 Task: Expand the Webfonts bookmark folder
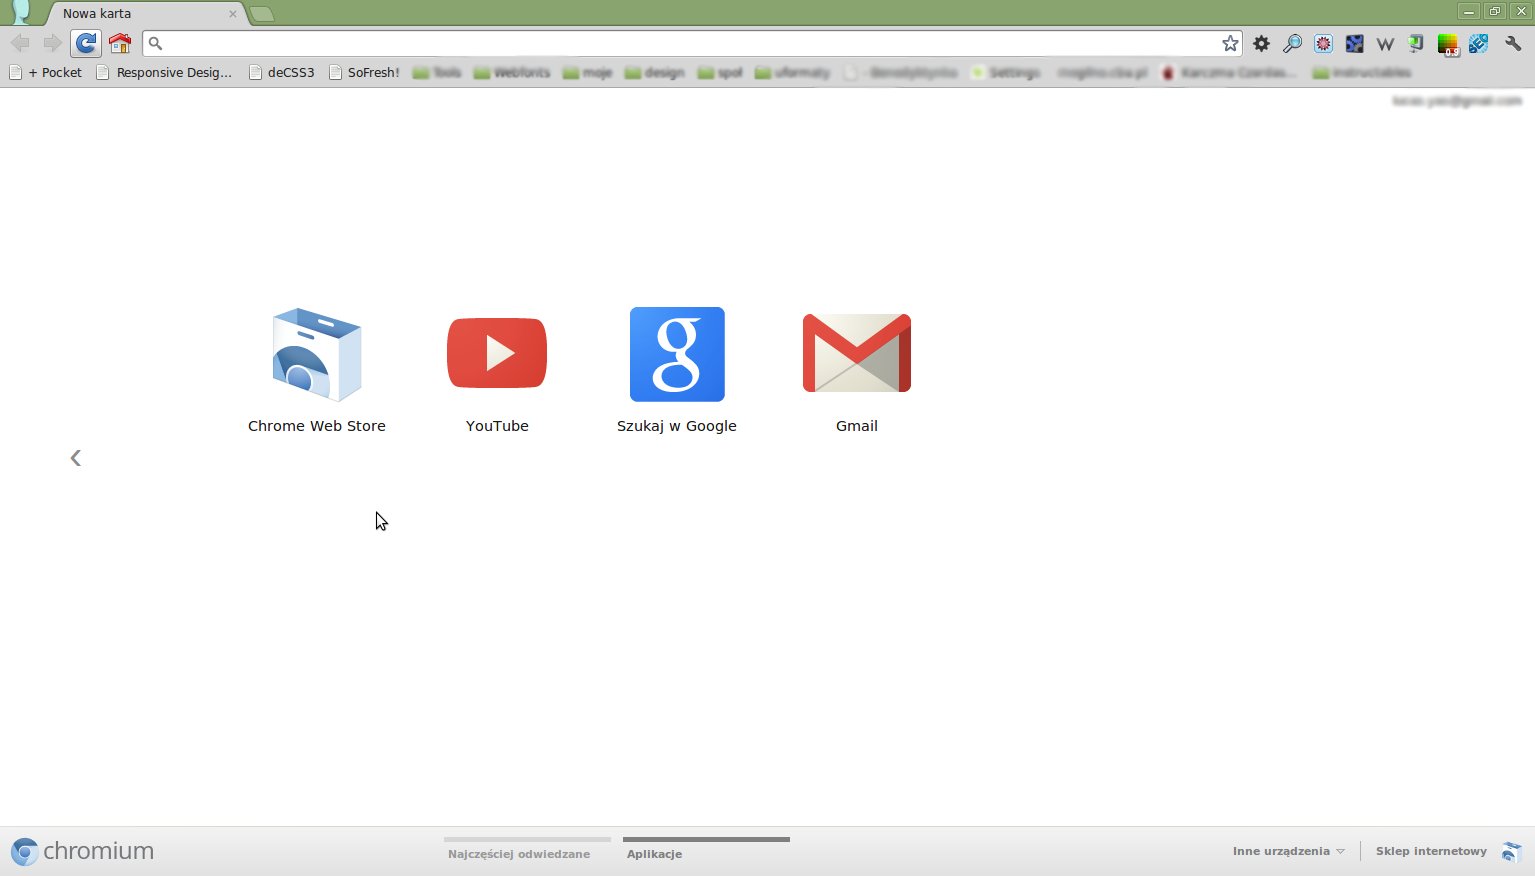point(512,72)
